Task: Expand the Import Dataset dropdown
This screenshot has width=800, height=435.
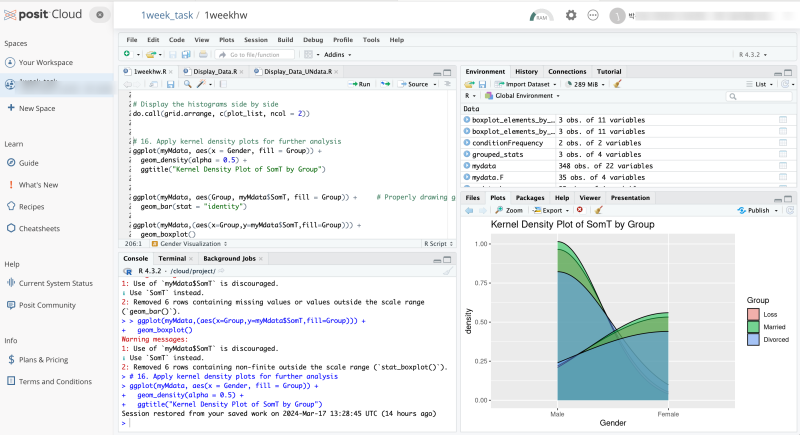Action: tap(526, 84)
